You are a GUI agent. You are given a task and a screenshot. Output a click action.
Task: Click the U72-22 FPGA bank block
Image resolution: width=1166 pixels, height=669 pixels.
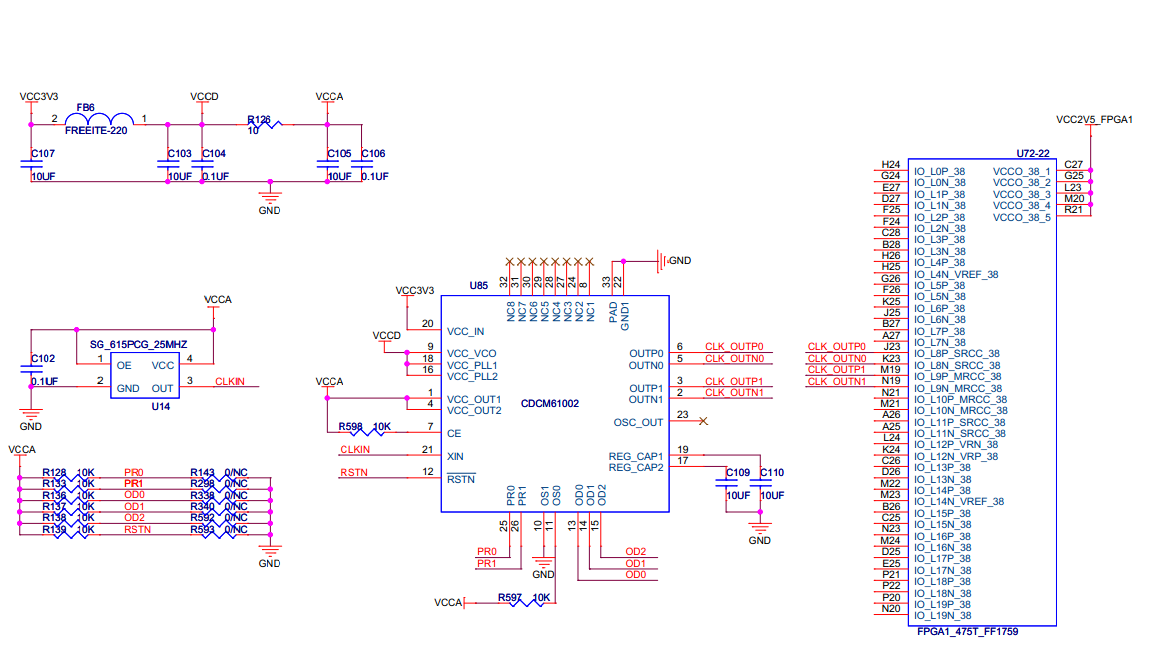coord(982,392)
